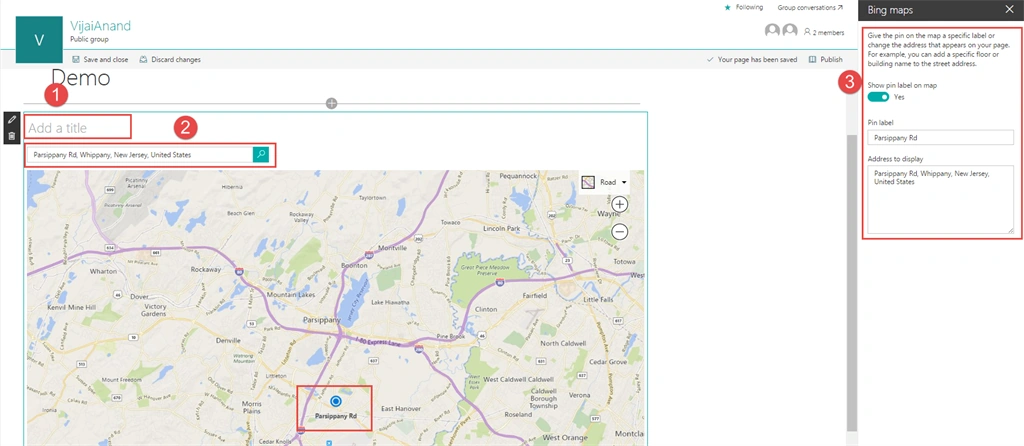Click Discard changes
Viewport: 1024px width, 446px height.
[170, 59]
